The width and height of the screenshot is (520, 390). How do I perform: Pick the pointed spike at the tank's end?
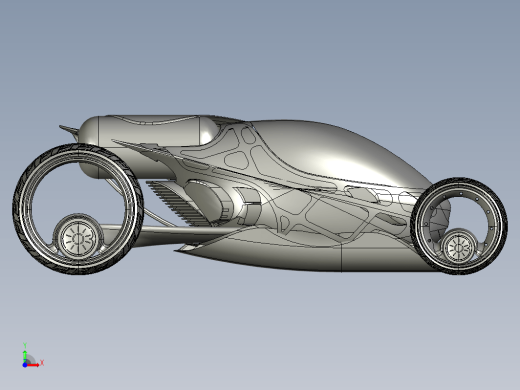tap(69, 131)
